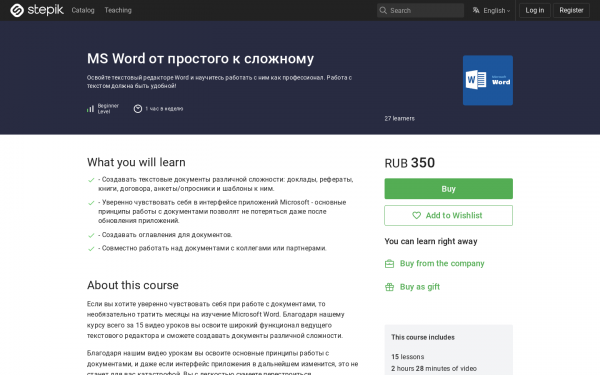Click the Register button

[571, 10]
